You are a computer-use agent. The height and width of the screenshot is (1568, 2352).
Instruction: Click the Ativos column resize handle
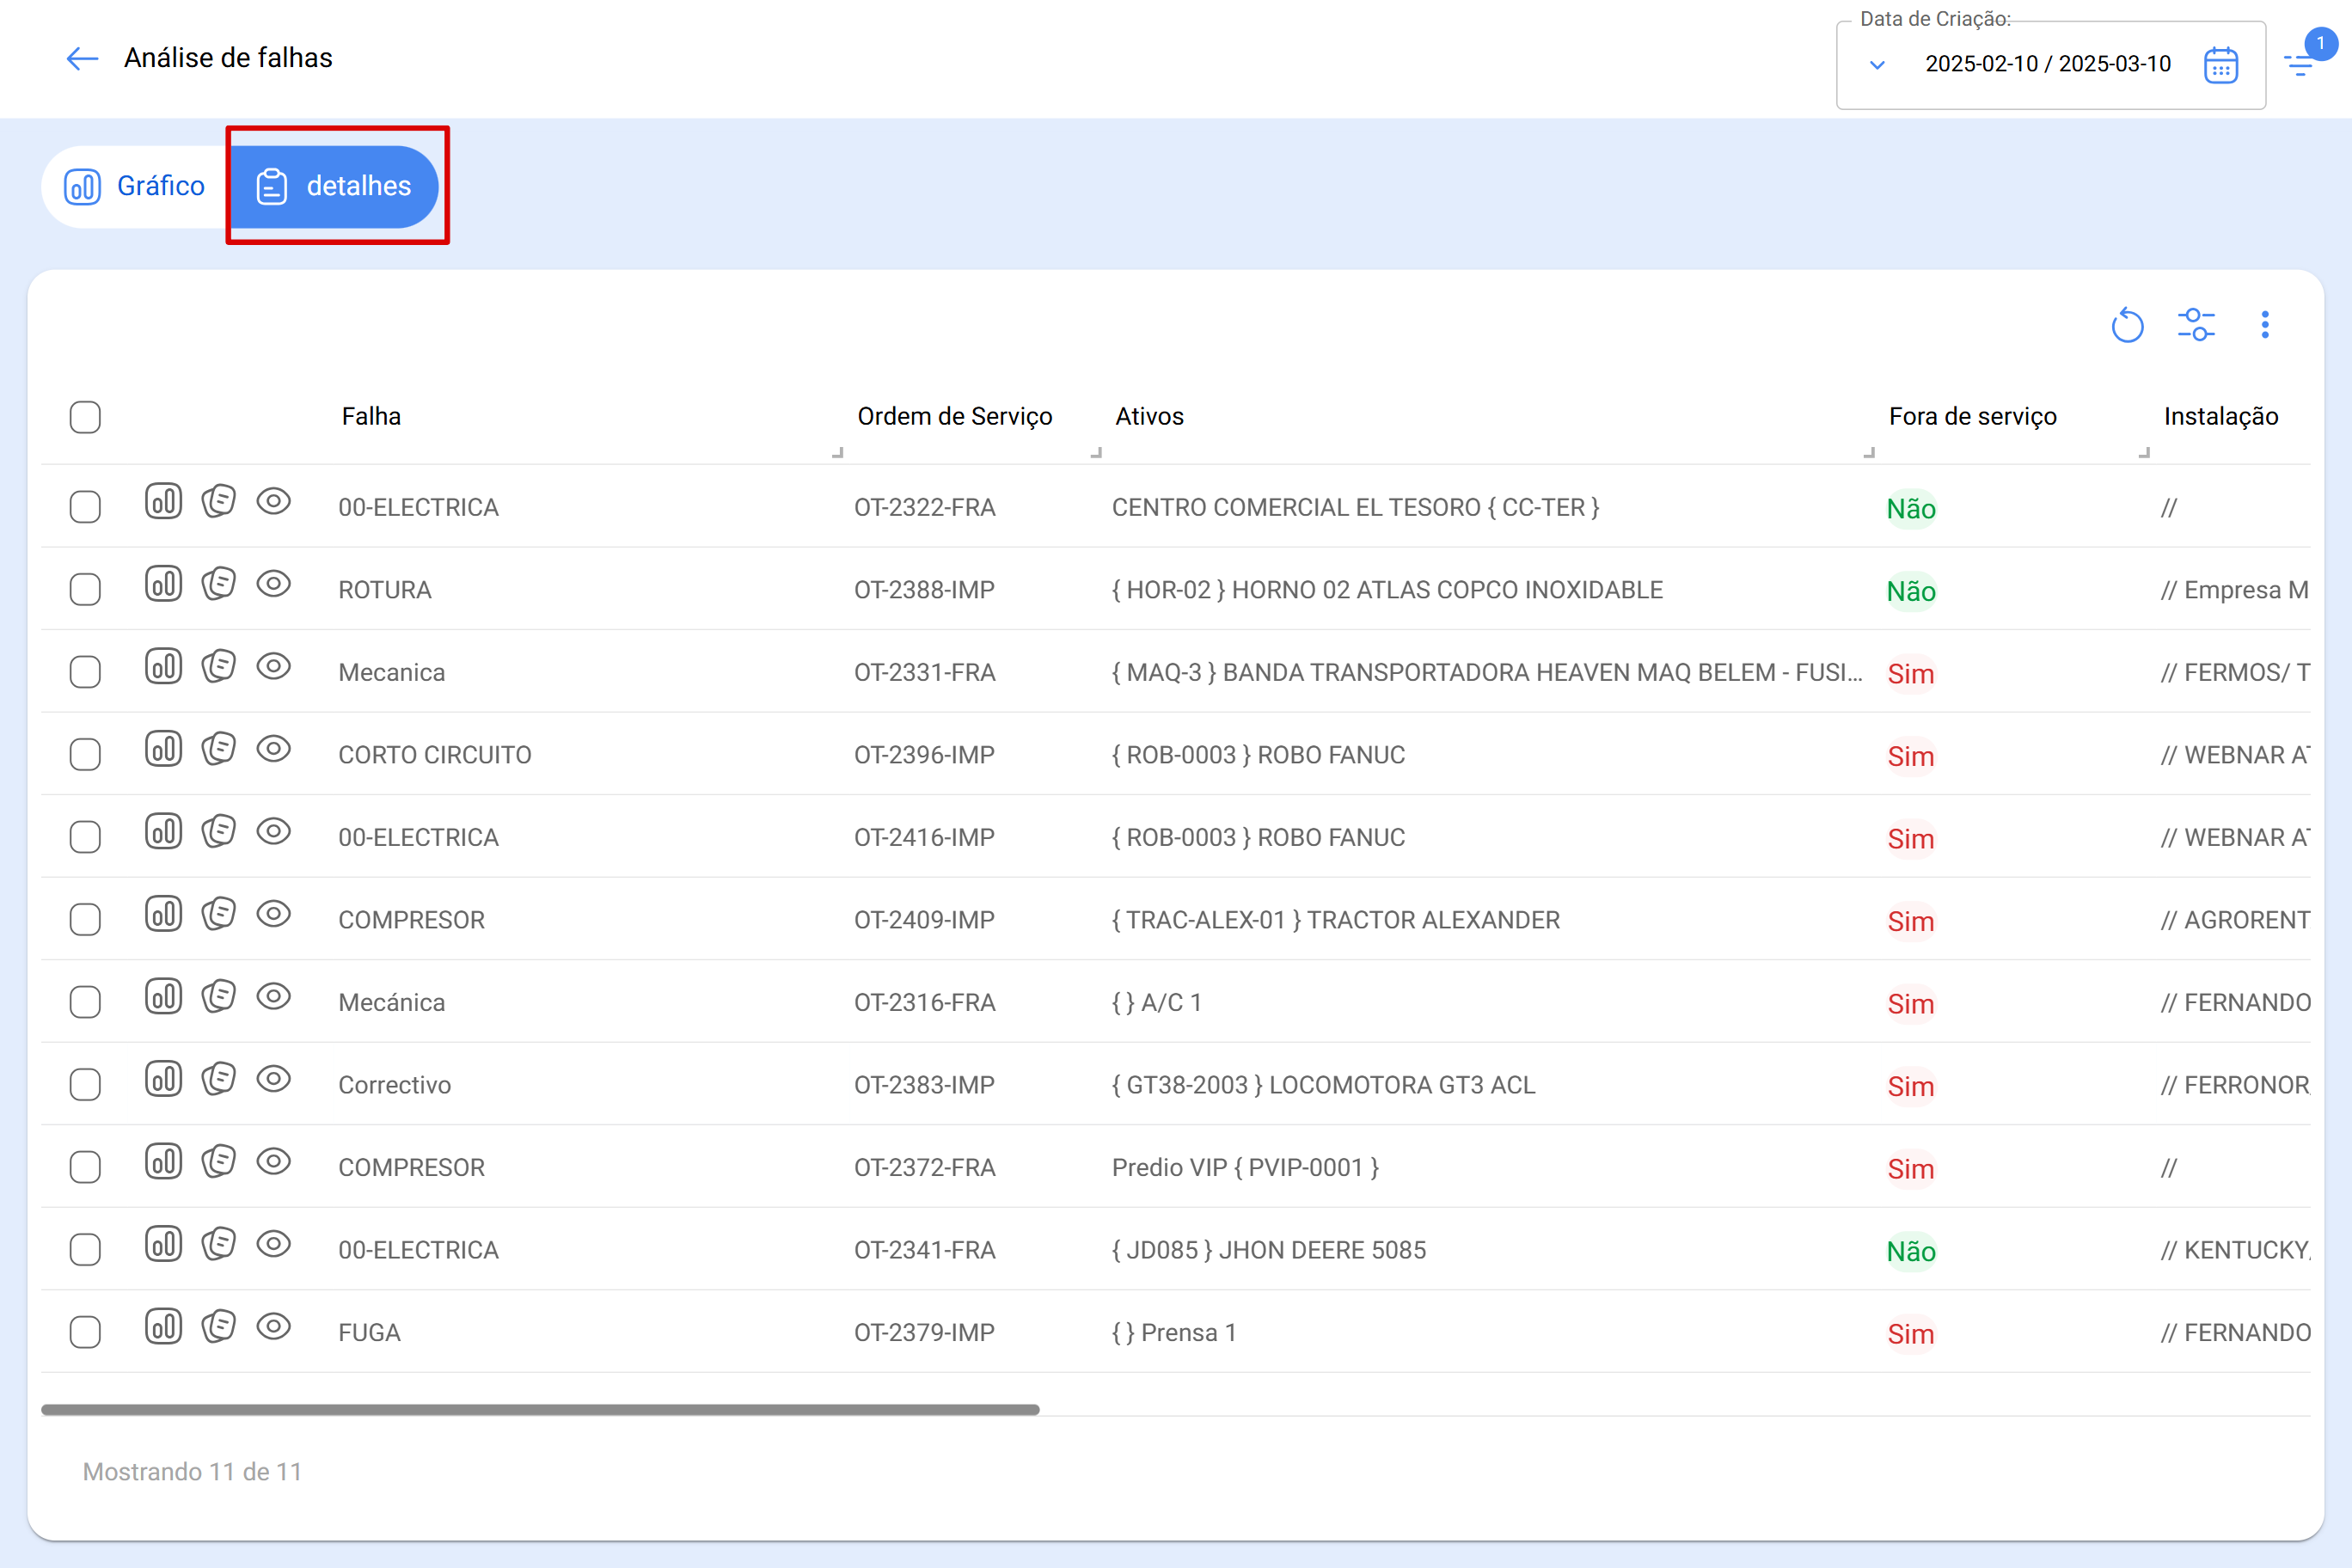pos(1869,453)
